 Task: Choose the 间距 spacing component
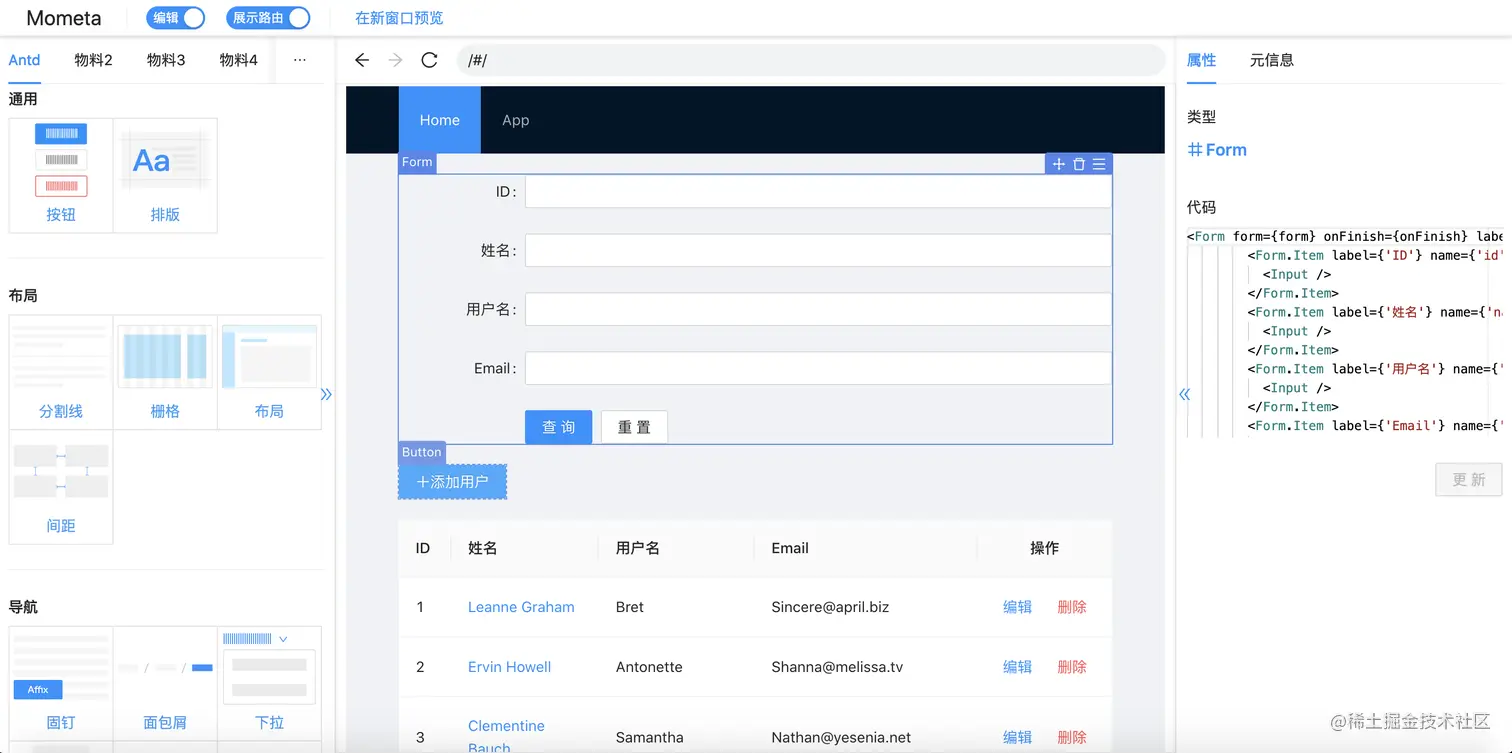[61, 487]
